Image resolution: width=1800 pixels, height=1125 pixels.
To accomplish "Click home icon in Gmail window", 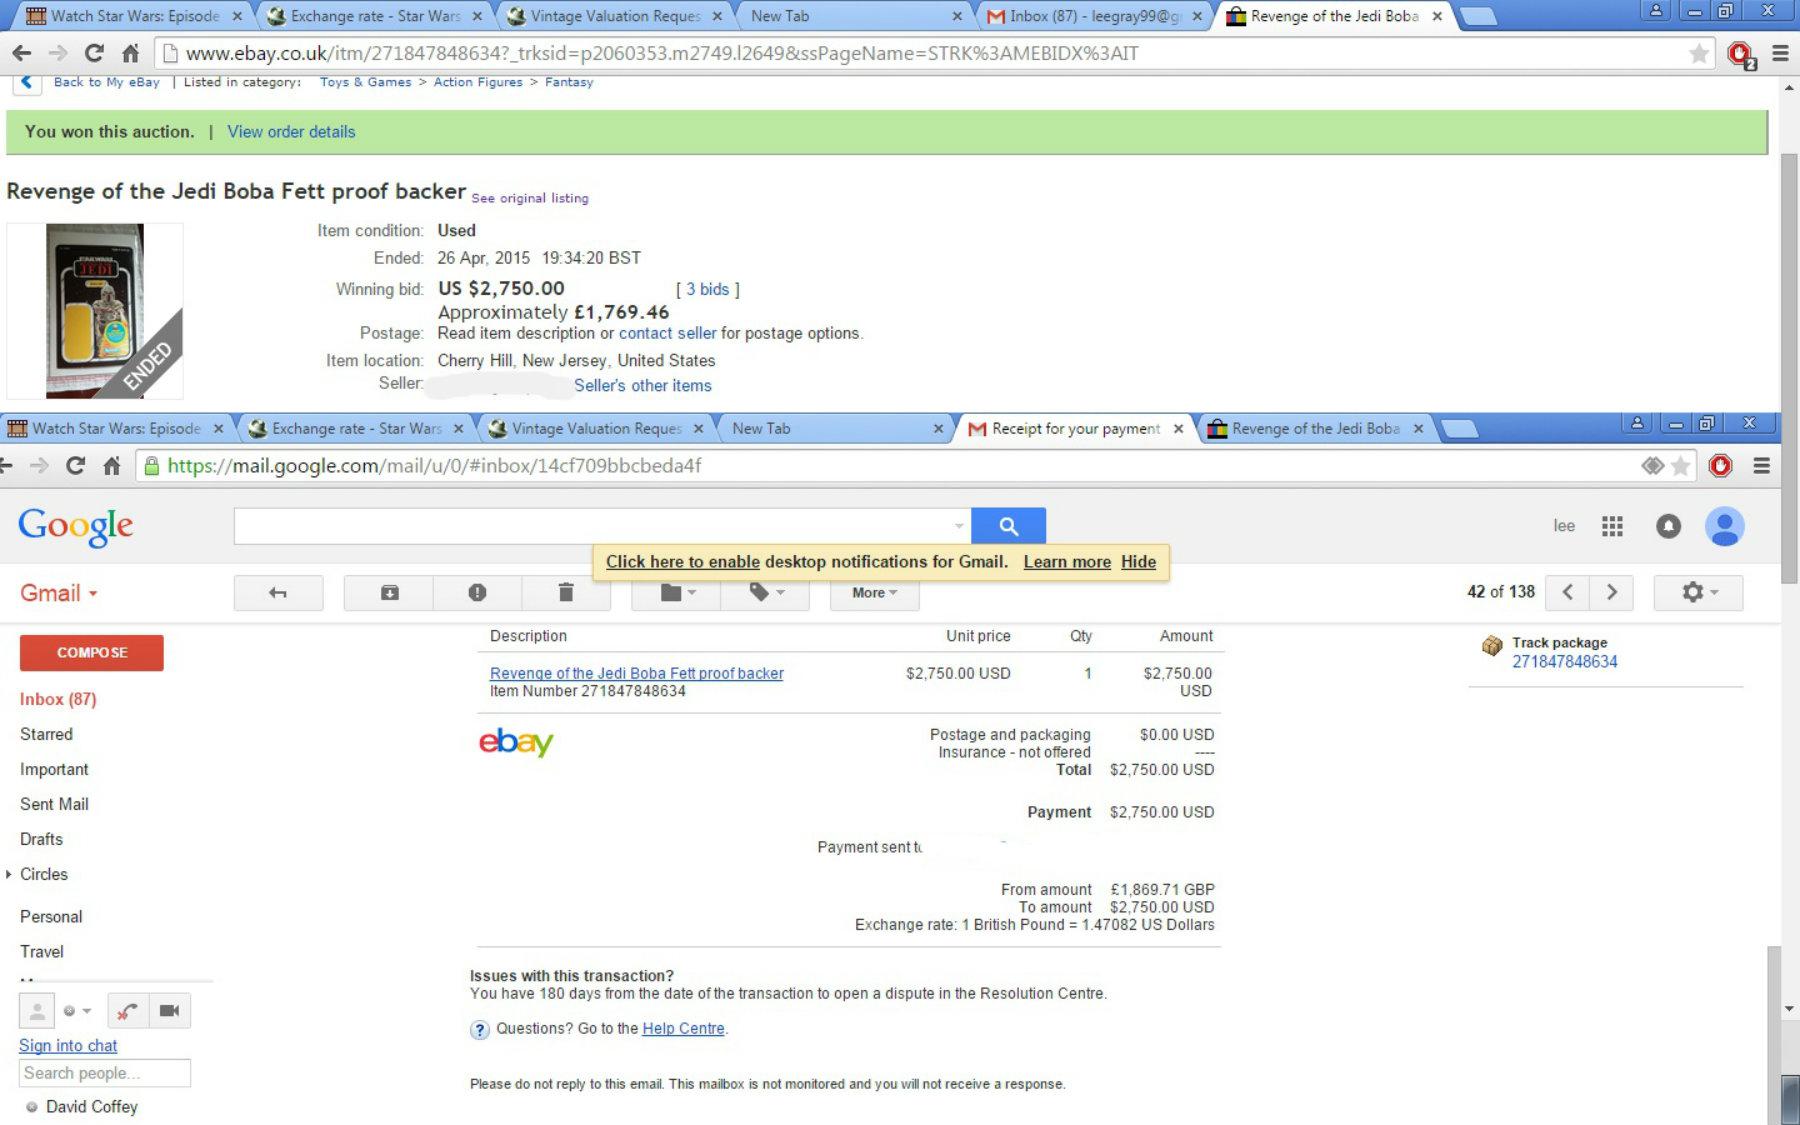I will (x=112, y=465).
